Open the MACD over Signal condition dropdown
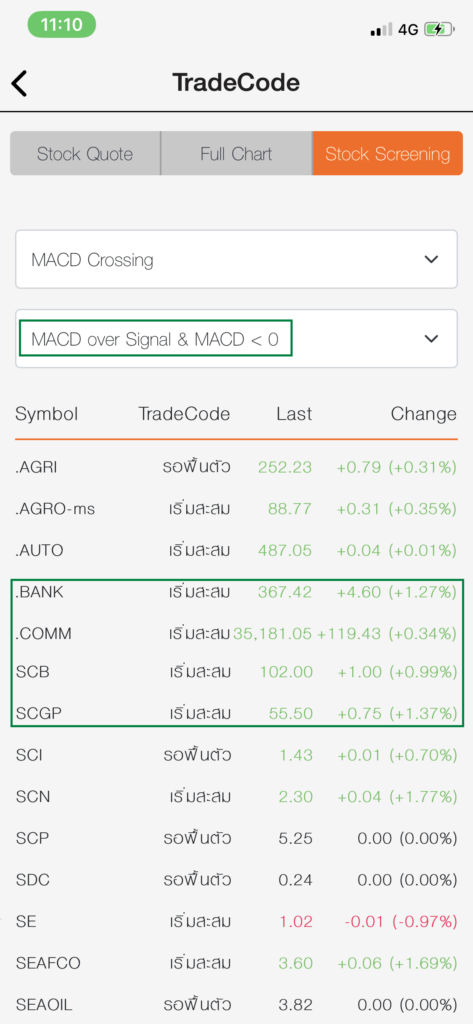473x1024 pixels. coord(236,339)
